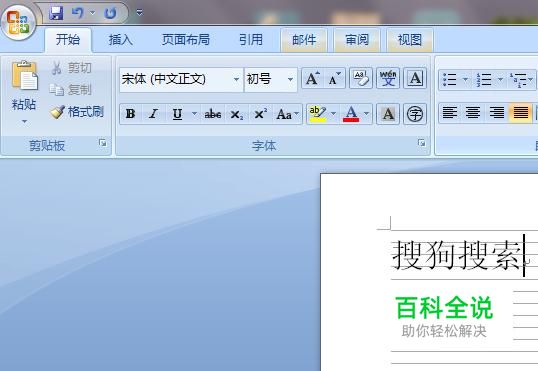Redo or repeat the last action
The width and height of the screenshot is (538, 371).
(x=110, y=13)
